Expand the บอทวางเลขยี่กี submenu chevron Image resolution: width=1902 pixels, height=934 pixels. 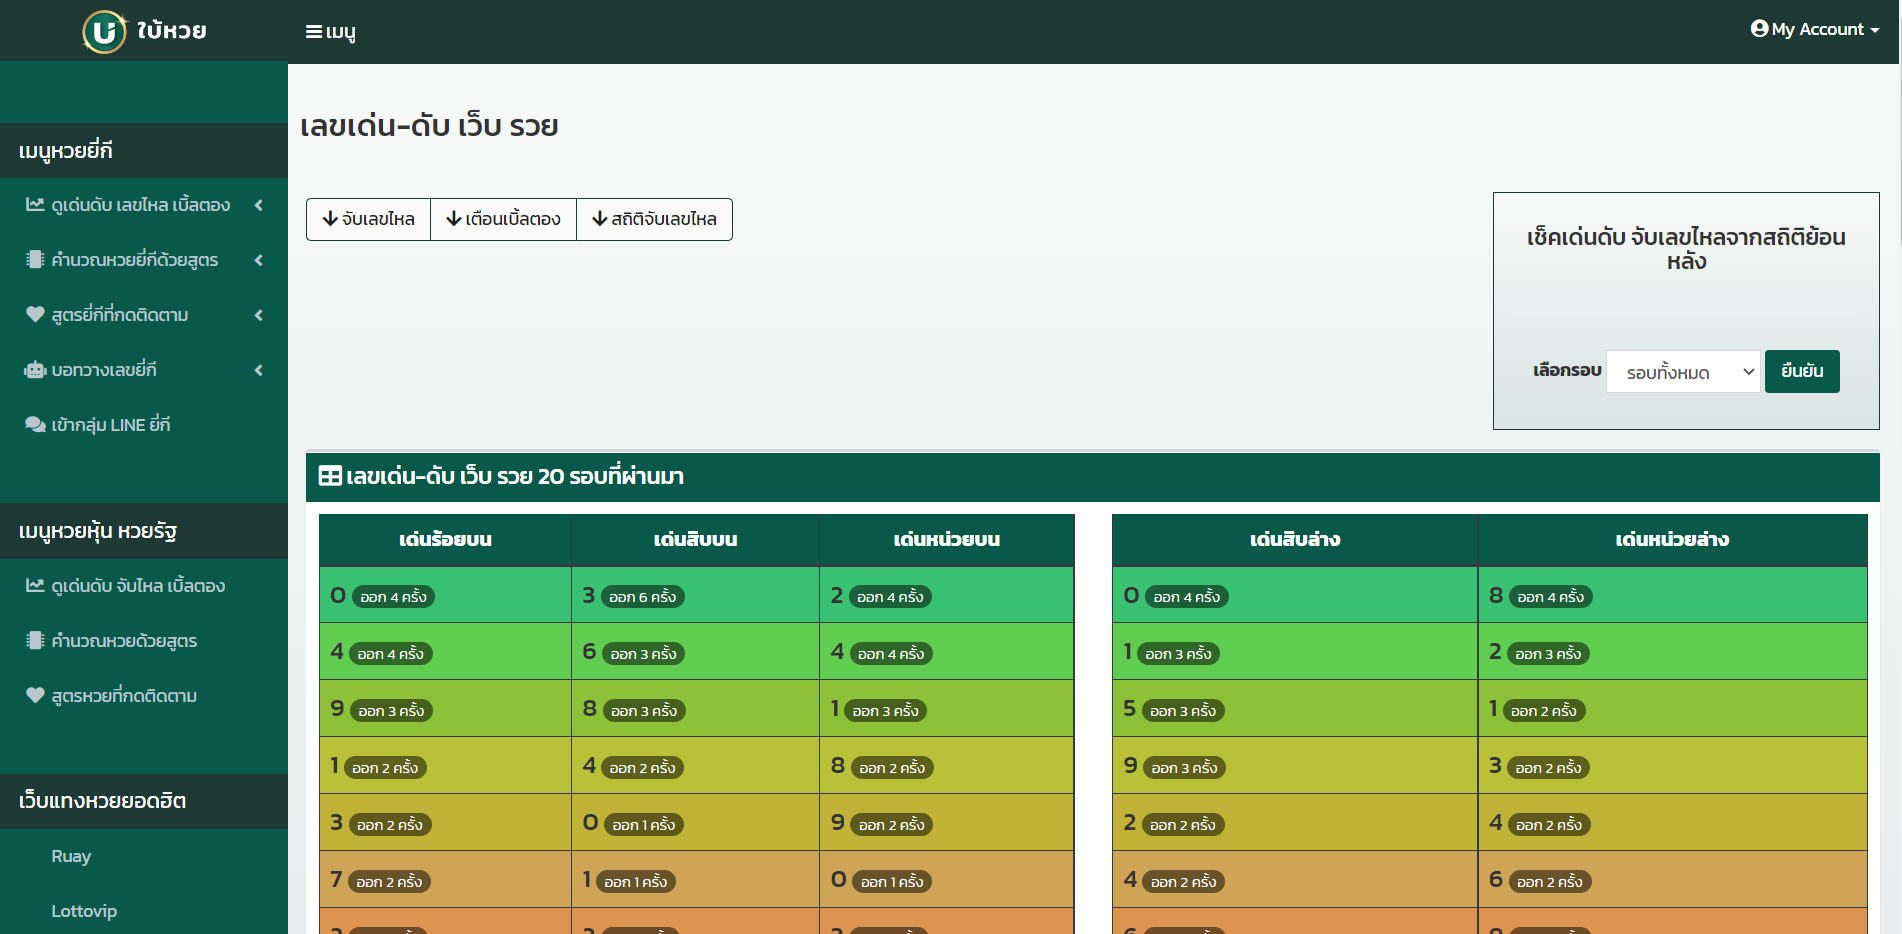click(x=259, y=370)
